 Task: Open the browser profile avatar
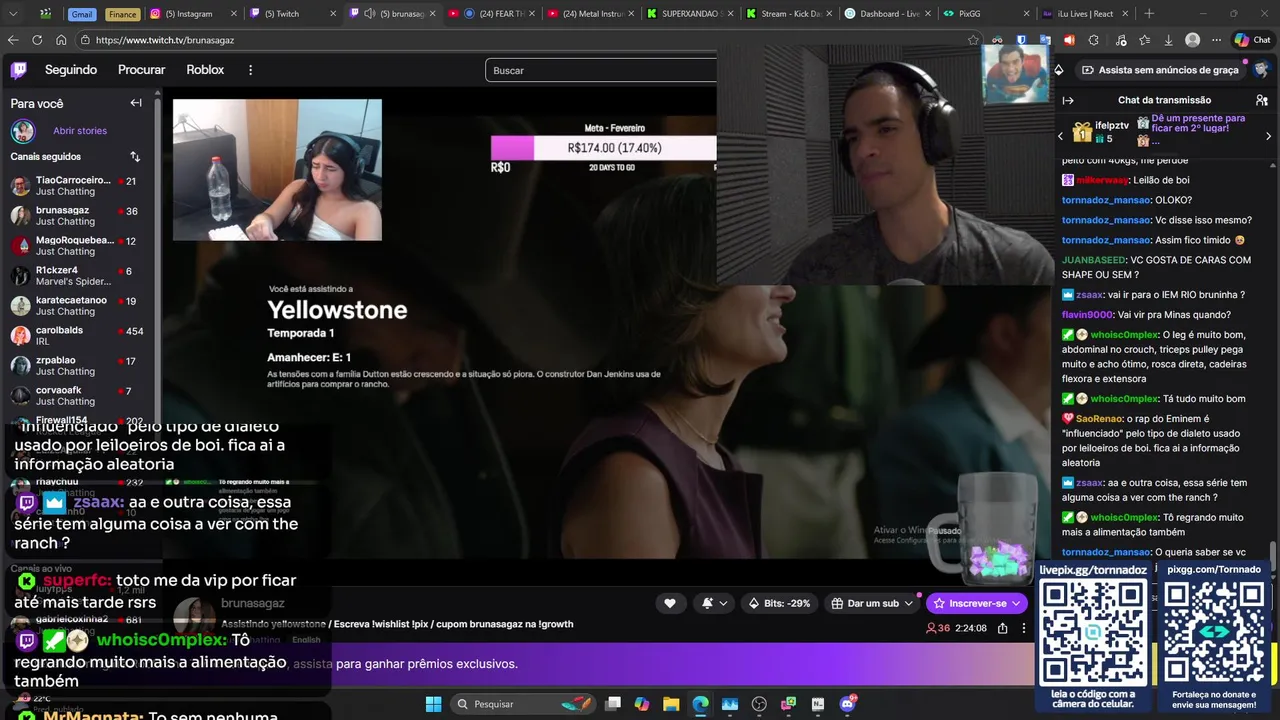[1192, 40]
